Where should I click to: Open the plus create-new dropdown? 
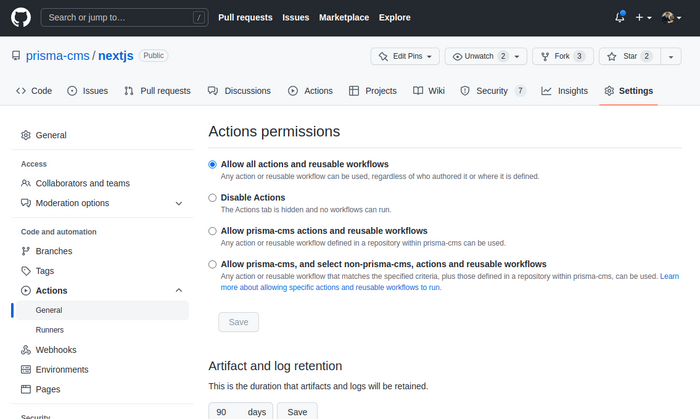[x=643, y=17]
